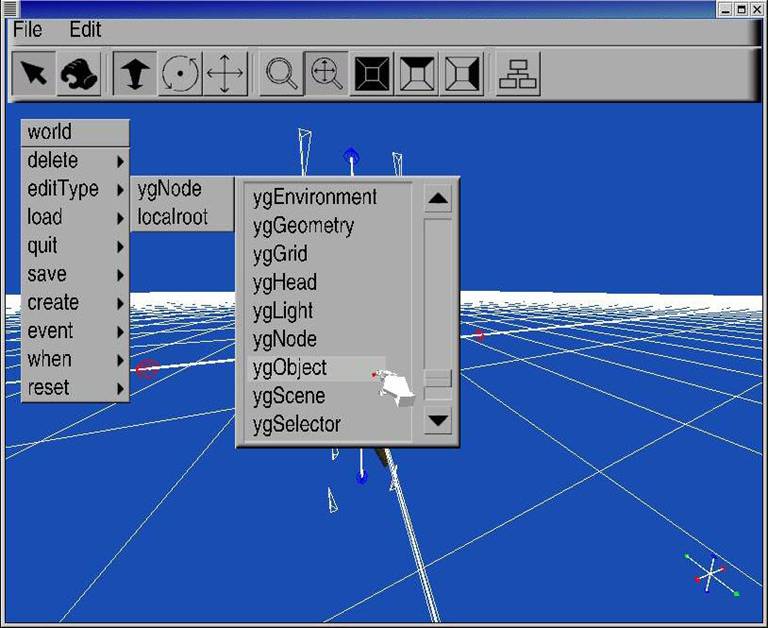The width and height of the screenshot is (768, 628).
Task: Open the scene hierarchy tree icon
Action: click(518, 73)
